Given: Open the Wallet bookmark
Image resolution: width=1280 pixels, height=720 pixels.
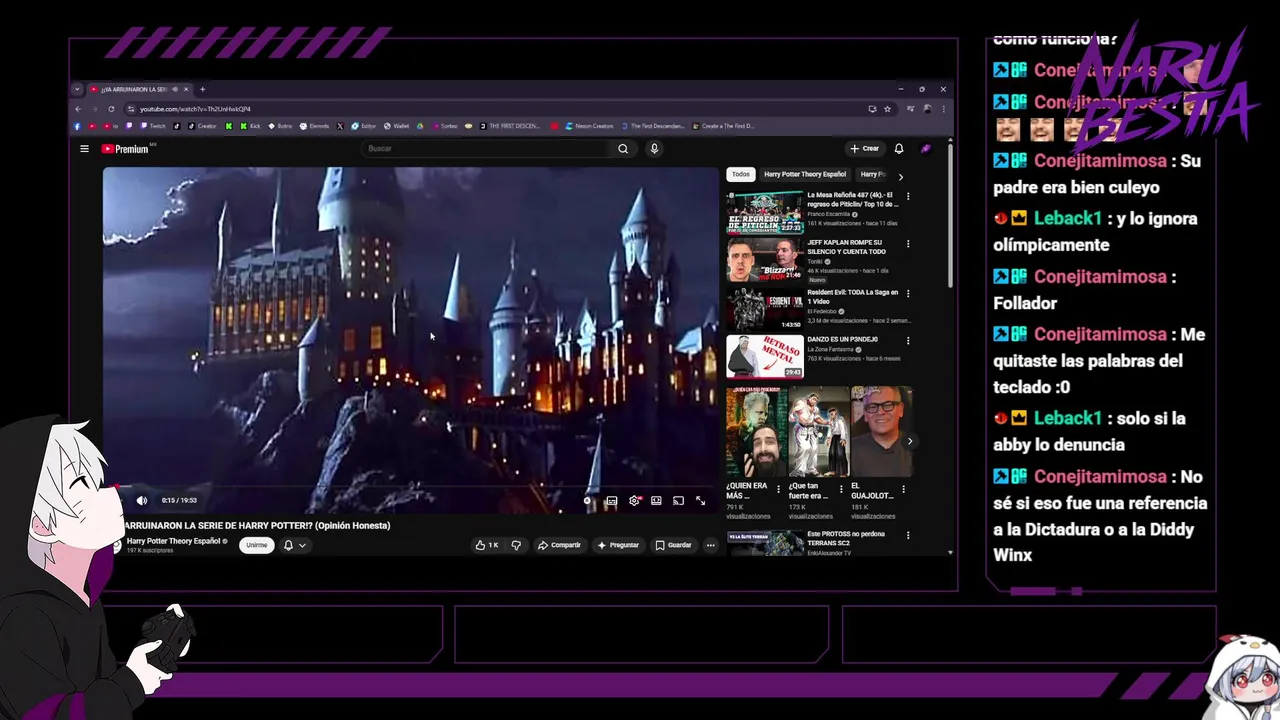Looking at the screenshot, I should pos(396,126).
